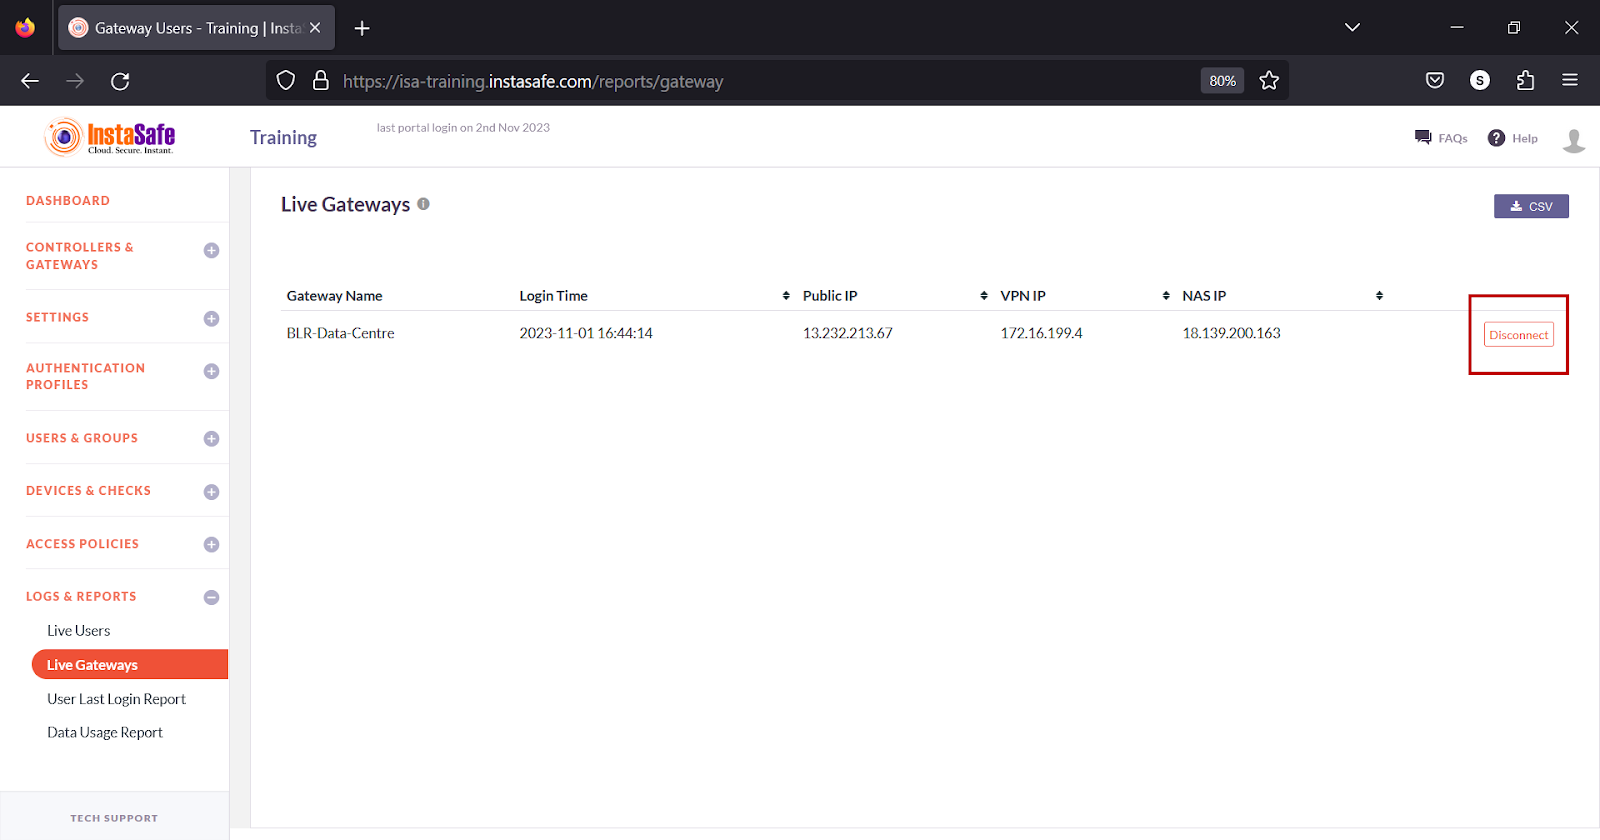Viewport: 1600px width, 840px height.
Task: Sort table by VPN IP arrows
Action: (x=1166, y=296)
